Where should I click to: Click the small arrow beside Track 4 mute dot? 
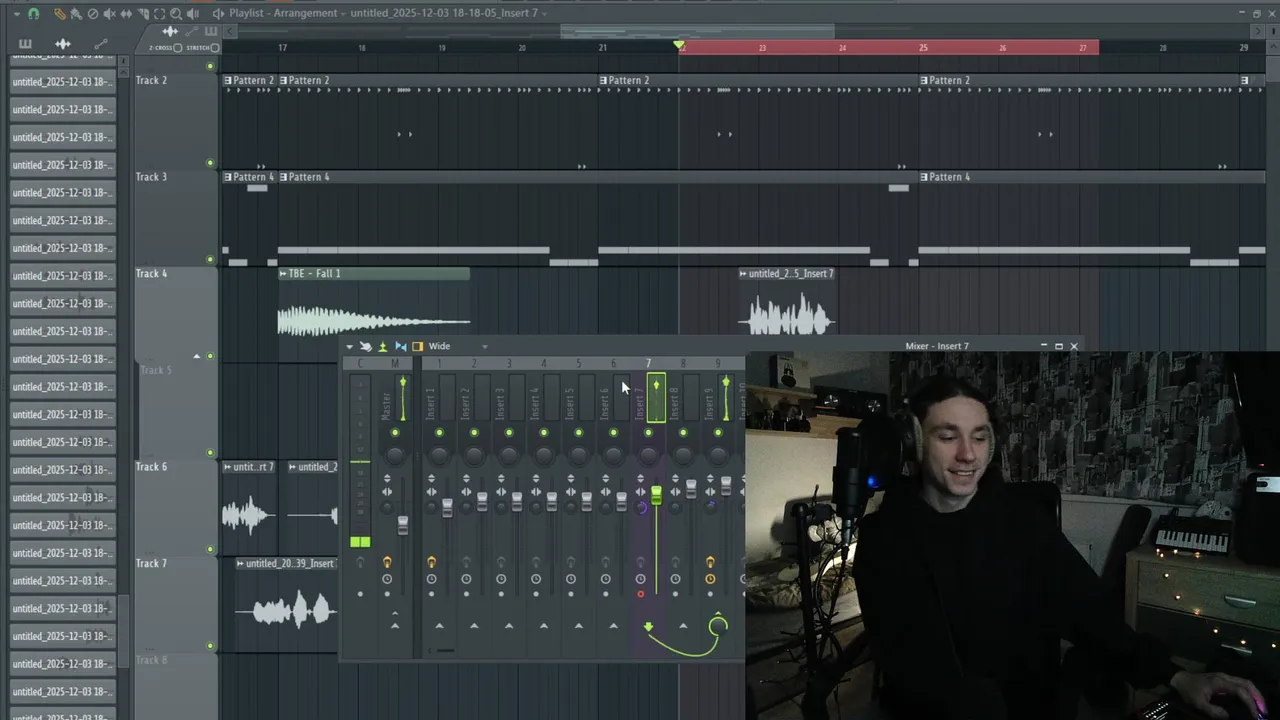196,356
